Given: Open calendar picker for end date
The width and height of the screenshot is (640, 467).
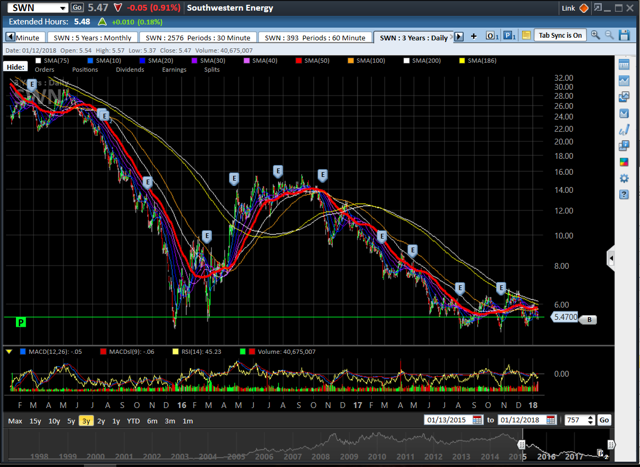Looking at the screenshot, I should point(551,420).
